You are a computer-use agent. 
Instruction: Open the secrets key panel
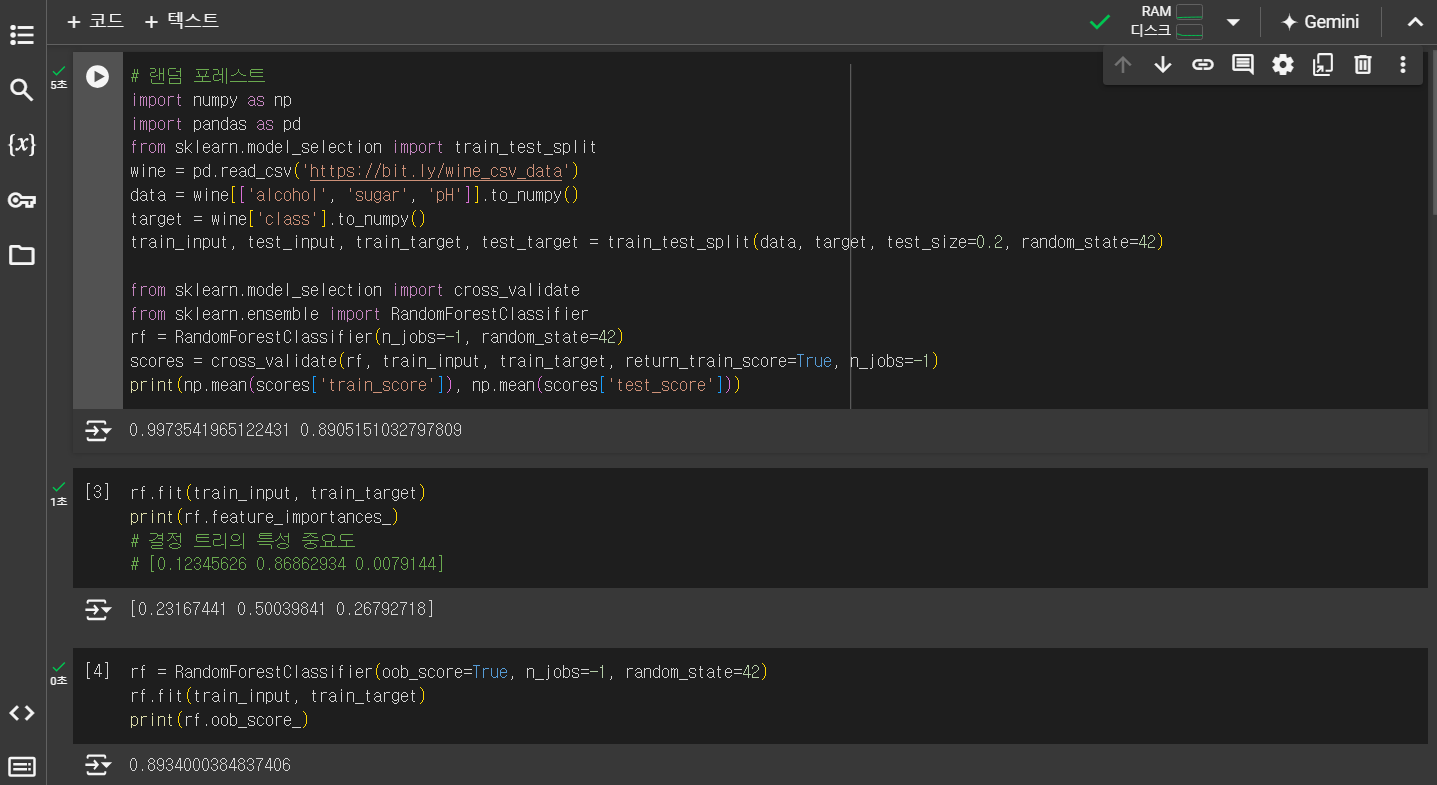click(21, 200)
